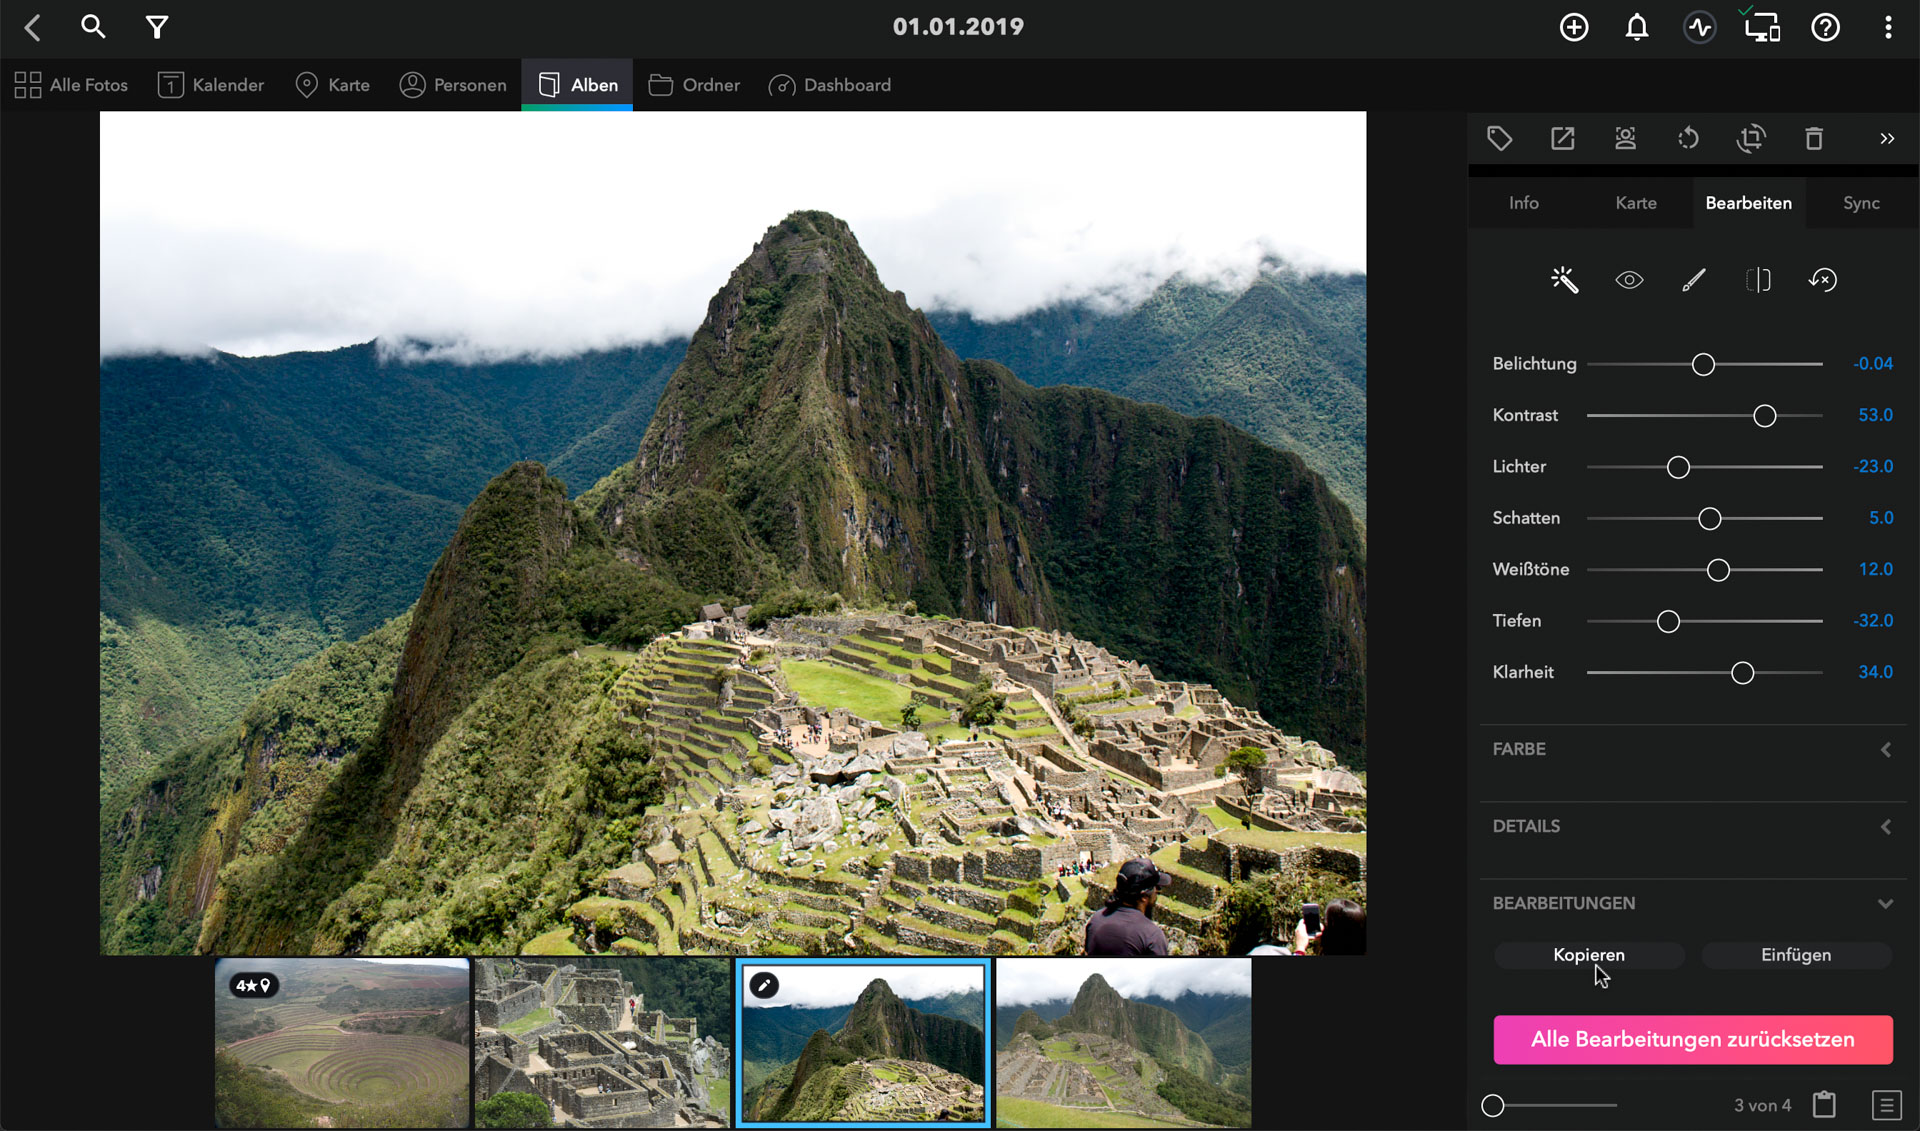Screen dimensions: 1920x1131
Task: Select the circular terraces thumbnail with 4-star badge
Action: coord(342,1043)
